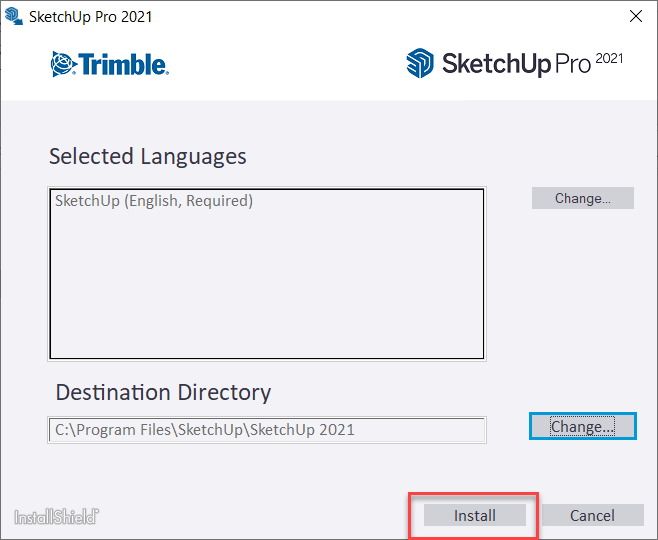Screen dimensions: 658x540
Task: Cancel the SketchUp installation
Action: click(x=592, y=515)
